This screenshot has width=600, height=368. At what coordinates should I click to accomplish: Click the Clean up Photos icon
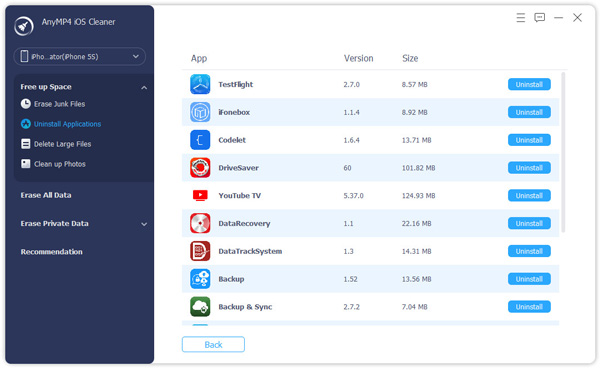tap(26, 164)
